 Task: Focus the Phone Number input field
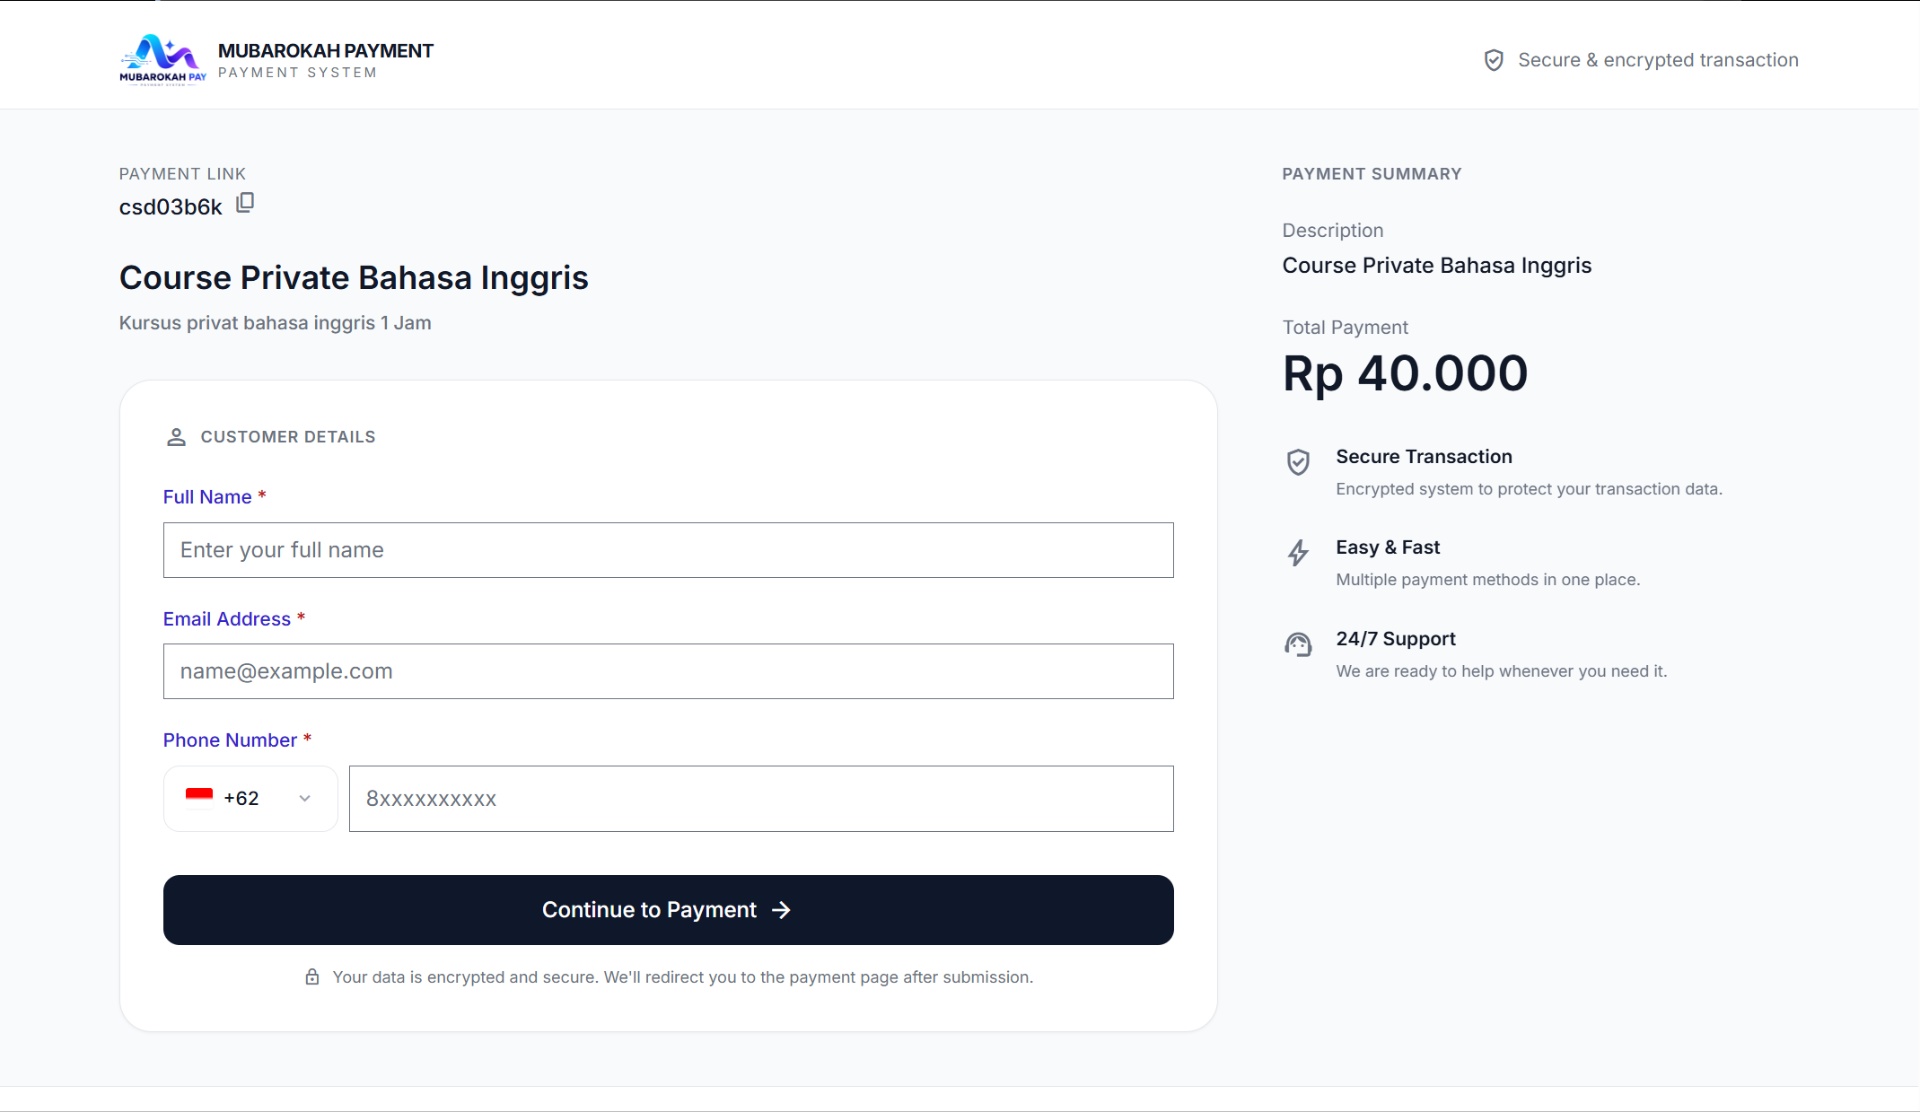761,798
